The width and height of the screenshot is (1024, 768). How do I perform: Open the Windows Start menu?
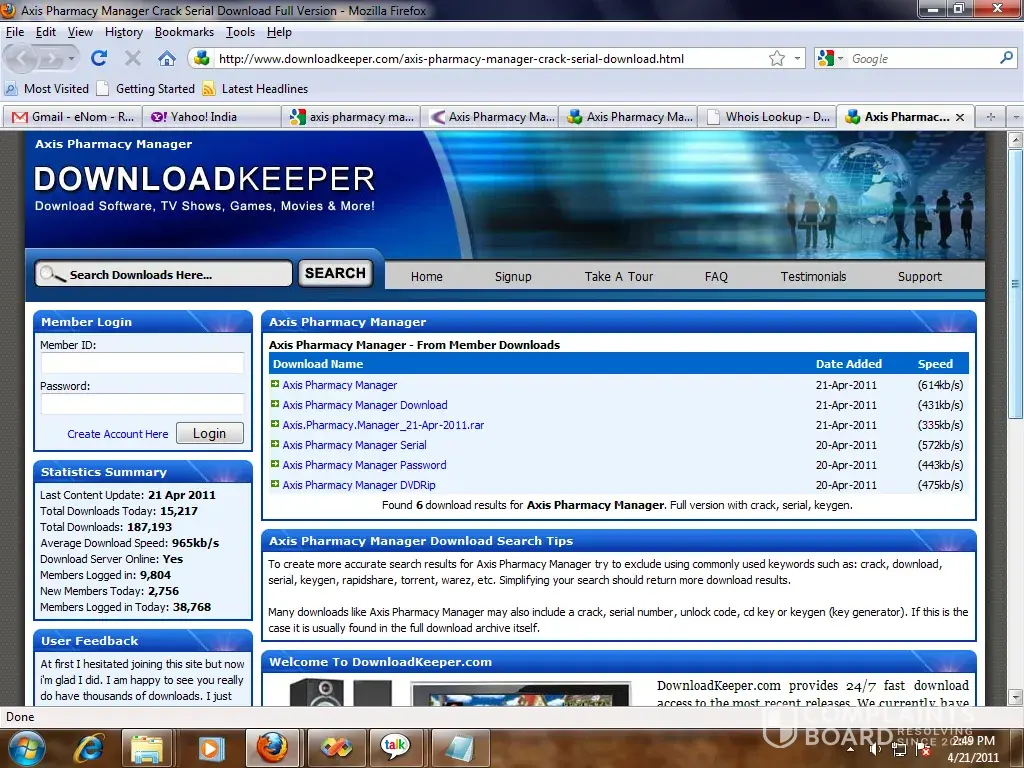27,747
